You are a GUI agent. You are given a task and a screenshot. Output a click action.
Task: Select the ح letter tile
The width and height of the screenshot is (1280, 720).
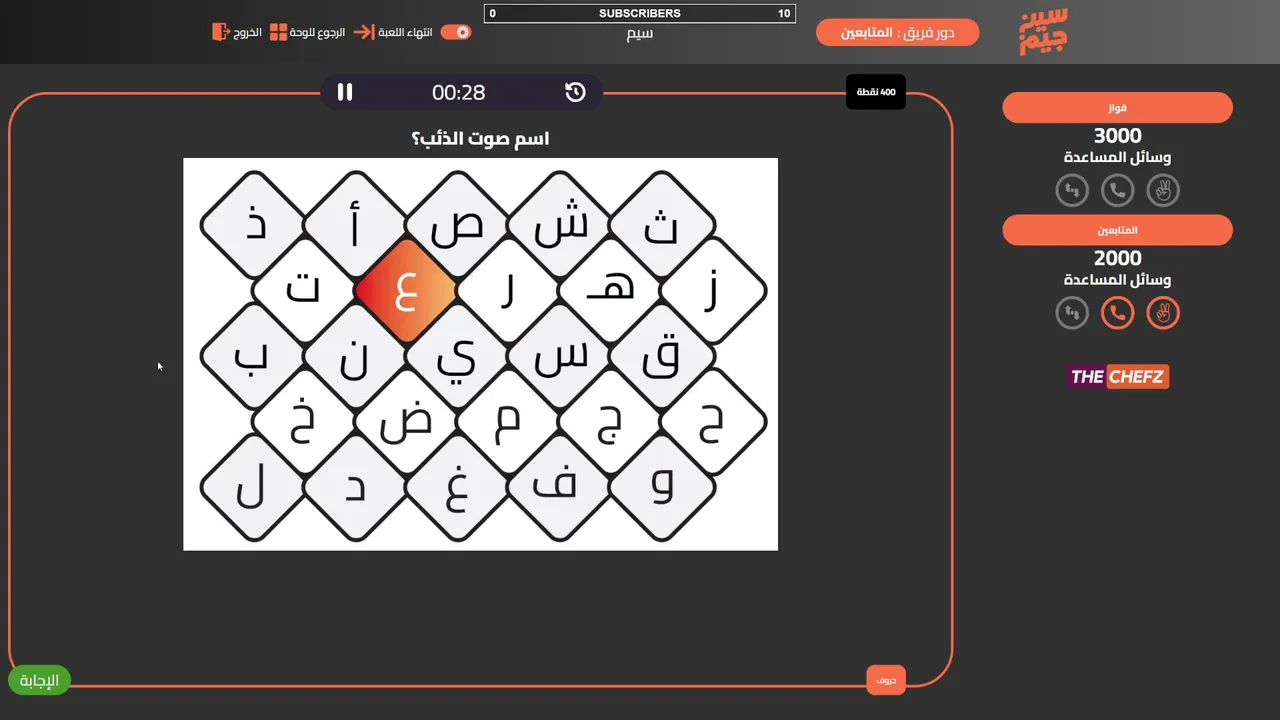(x=712, y=423)
